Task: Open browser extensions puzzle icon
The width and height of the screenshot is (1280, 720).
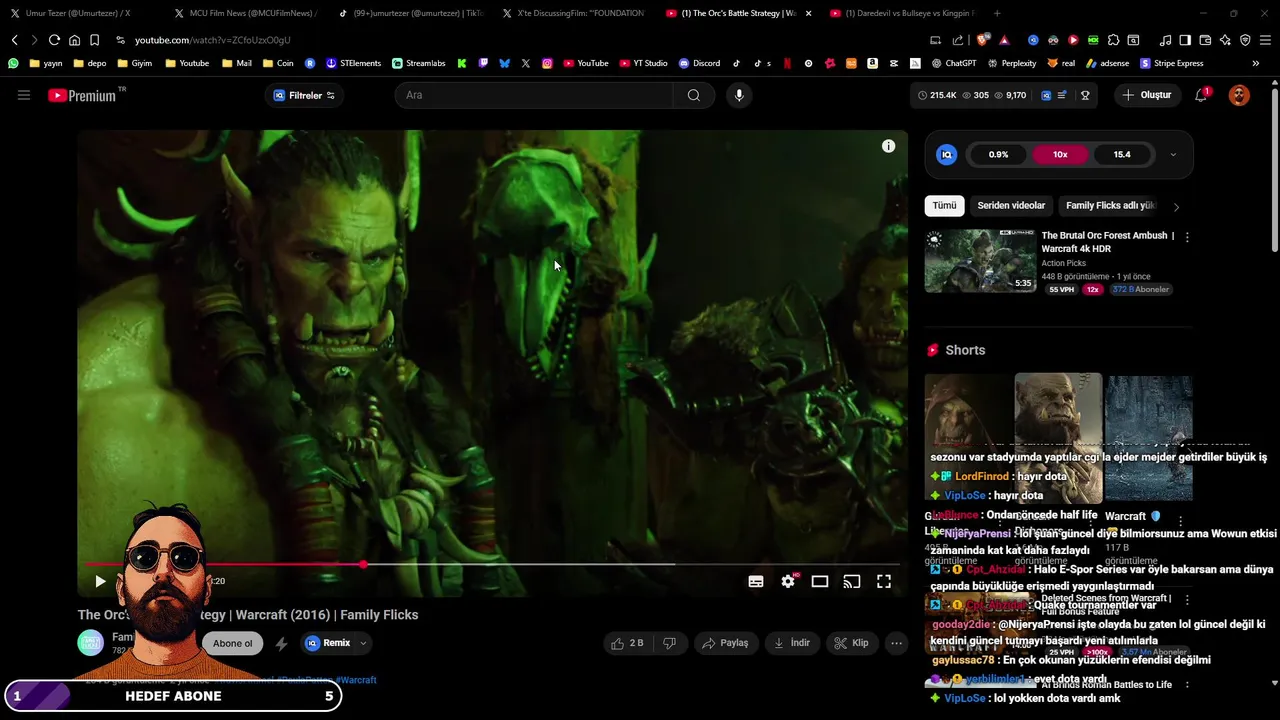Action: click(x=1113, y=40)
